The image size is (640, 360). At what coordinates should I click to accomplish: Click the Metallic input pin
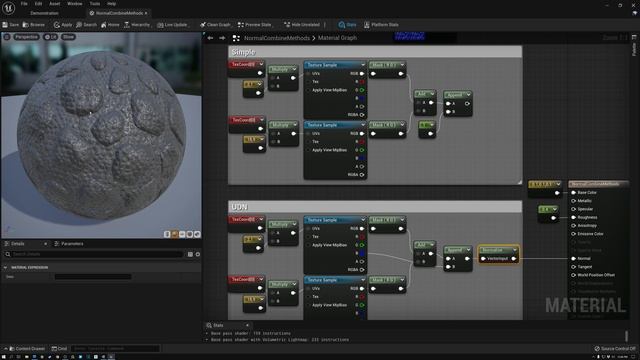(573, 201)
